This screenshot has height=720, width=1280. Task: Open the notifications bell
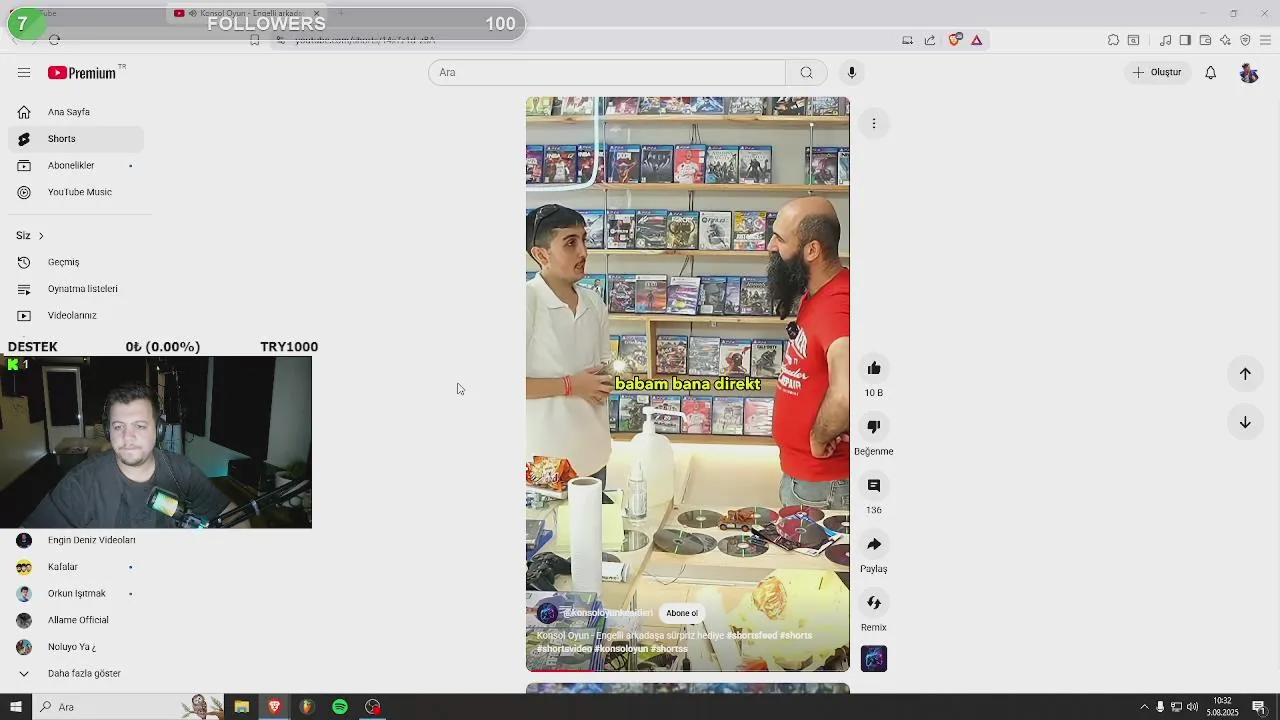click(1210, 72)
